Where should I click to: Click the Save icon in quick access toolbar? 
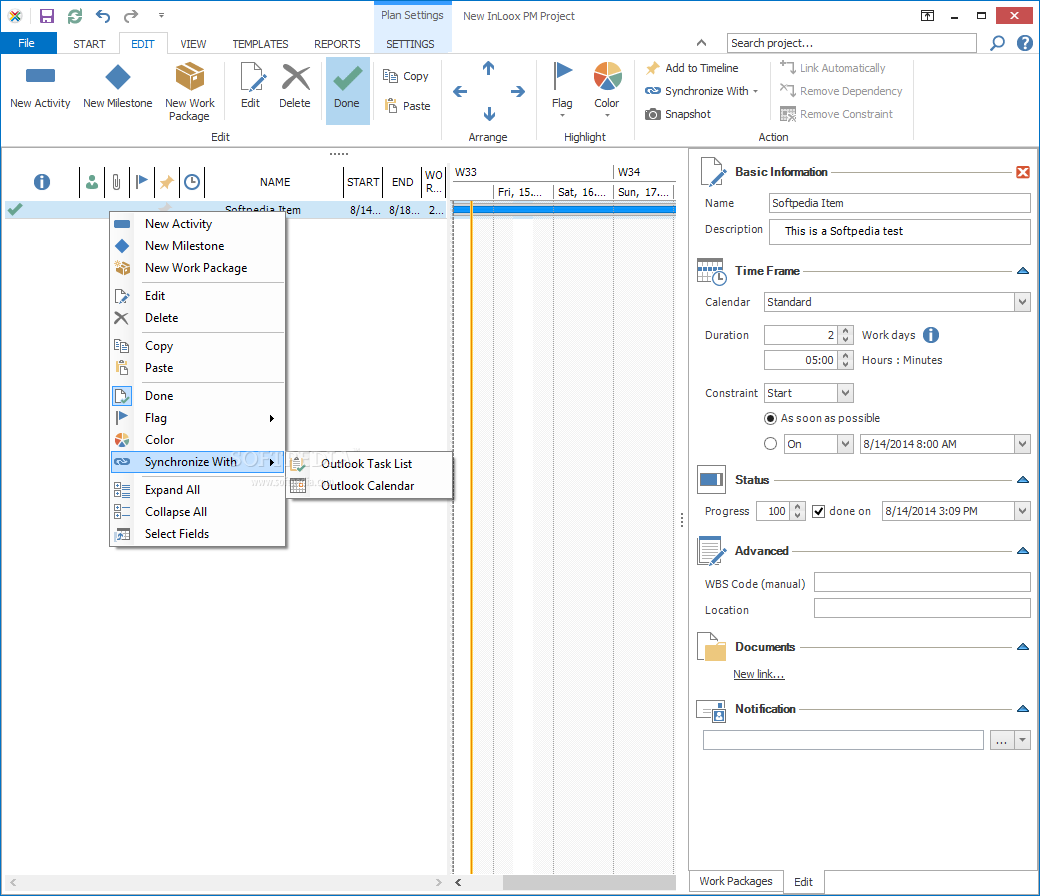tap(46, 15)
